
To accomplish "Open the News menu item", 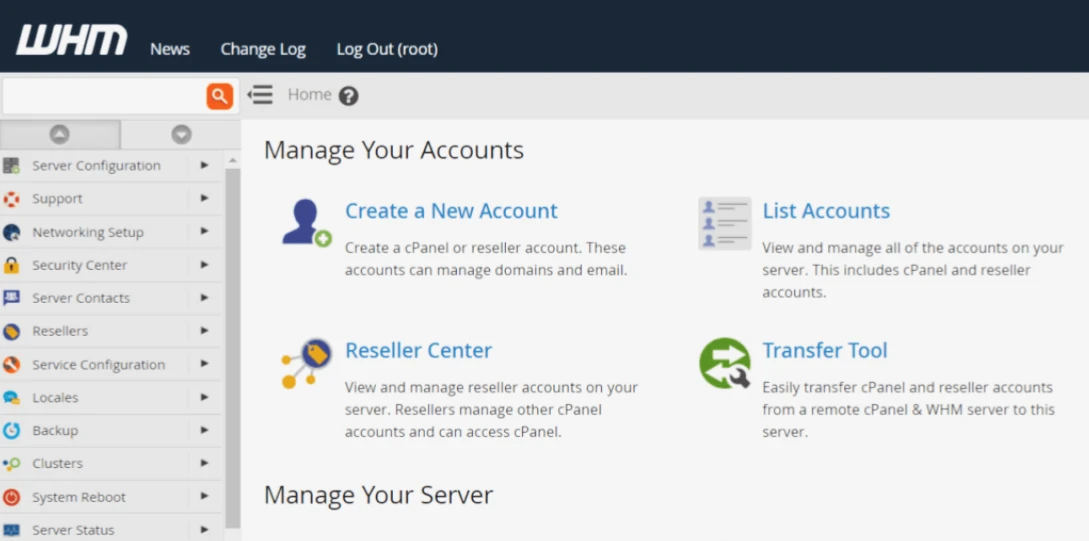I will click(x=170, y=49).
